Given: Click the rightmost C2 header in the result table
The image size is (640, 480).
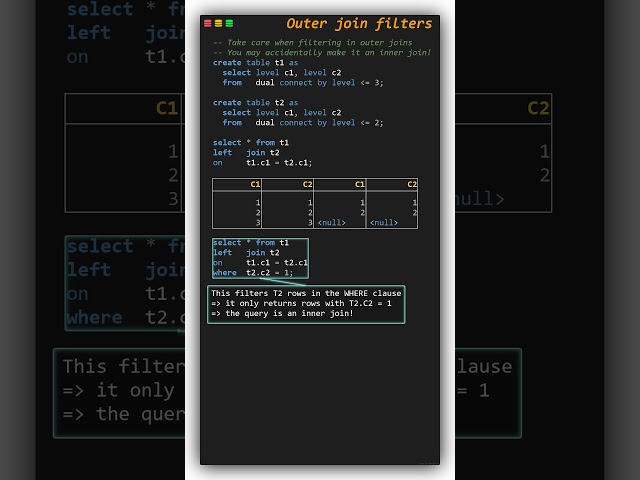Looking at the screenshot, I should pyautogui.click(x=412, y=184).
